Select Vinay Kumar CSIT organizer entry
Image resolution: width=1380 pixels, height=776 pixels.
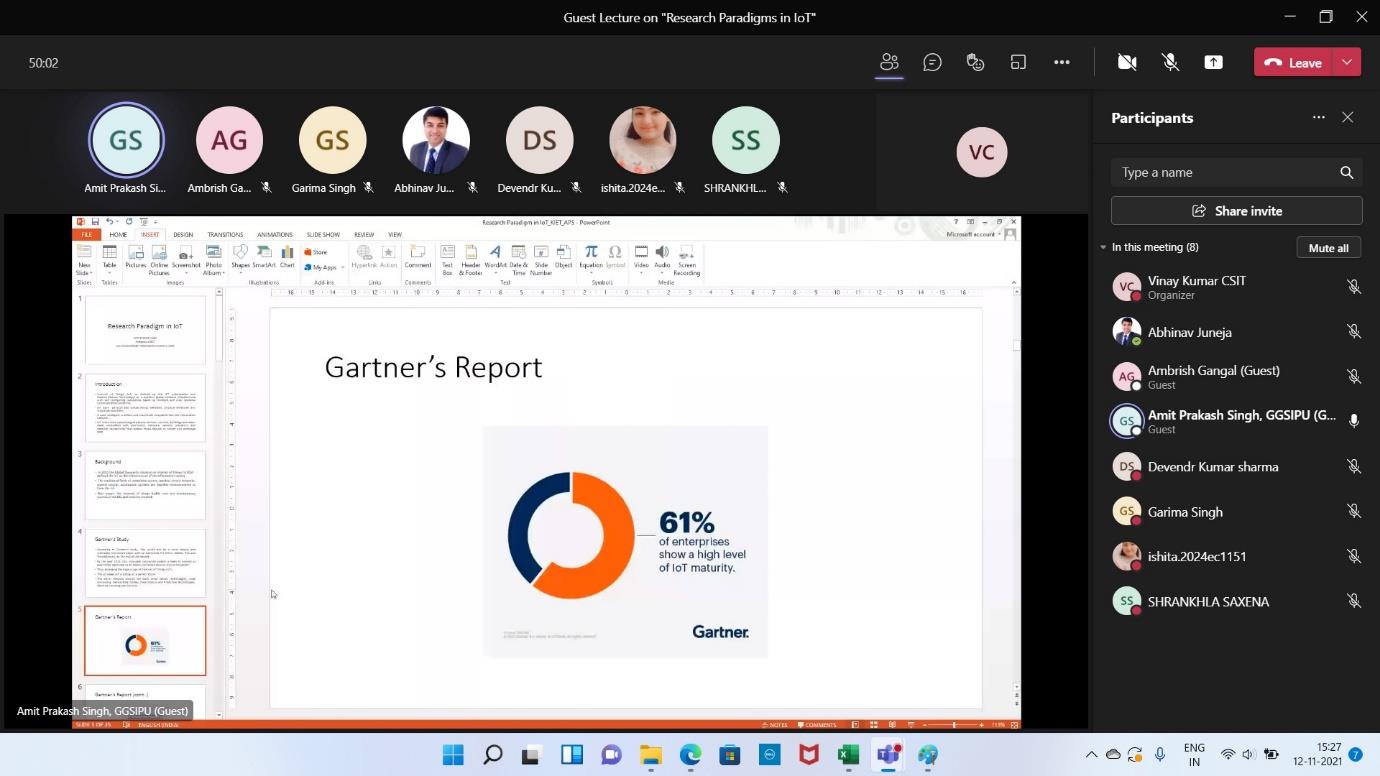(x=1196, y=287)
